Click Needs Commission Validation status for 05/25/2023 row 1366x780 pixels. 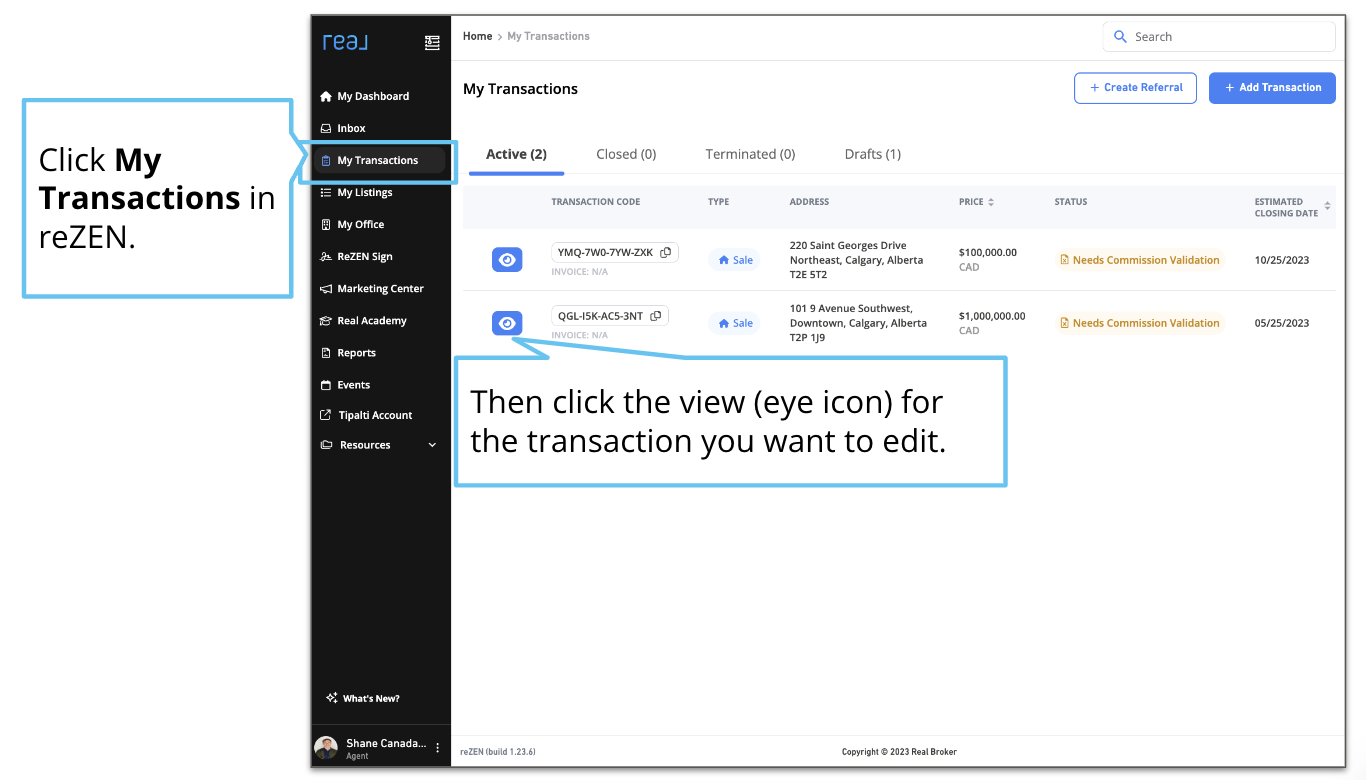1140,323
